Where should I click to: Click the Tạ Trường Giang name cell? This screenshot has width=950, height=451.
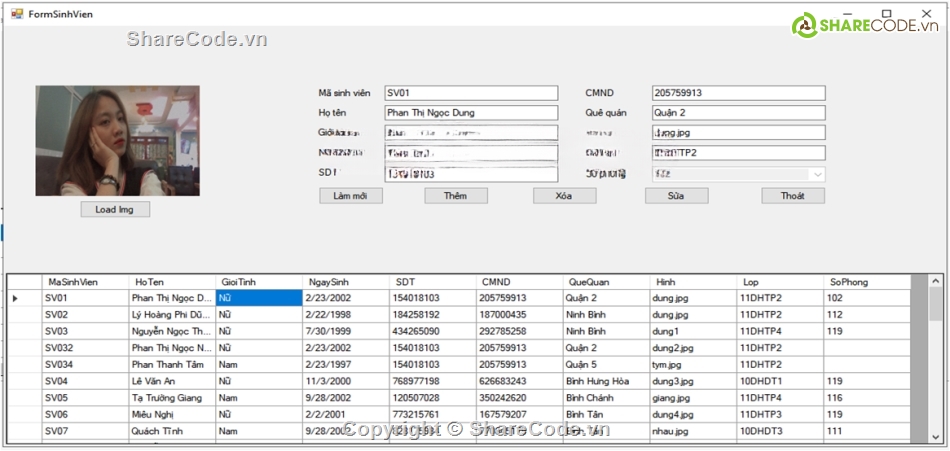tap(172, 398)
